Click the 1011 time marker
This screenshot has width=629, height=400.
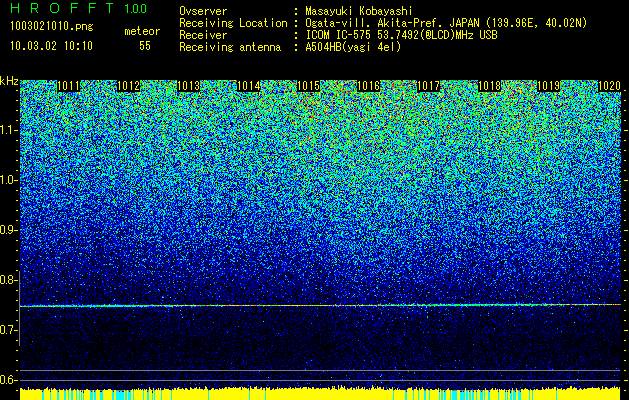coord(69,86)
